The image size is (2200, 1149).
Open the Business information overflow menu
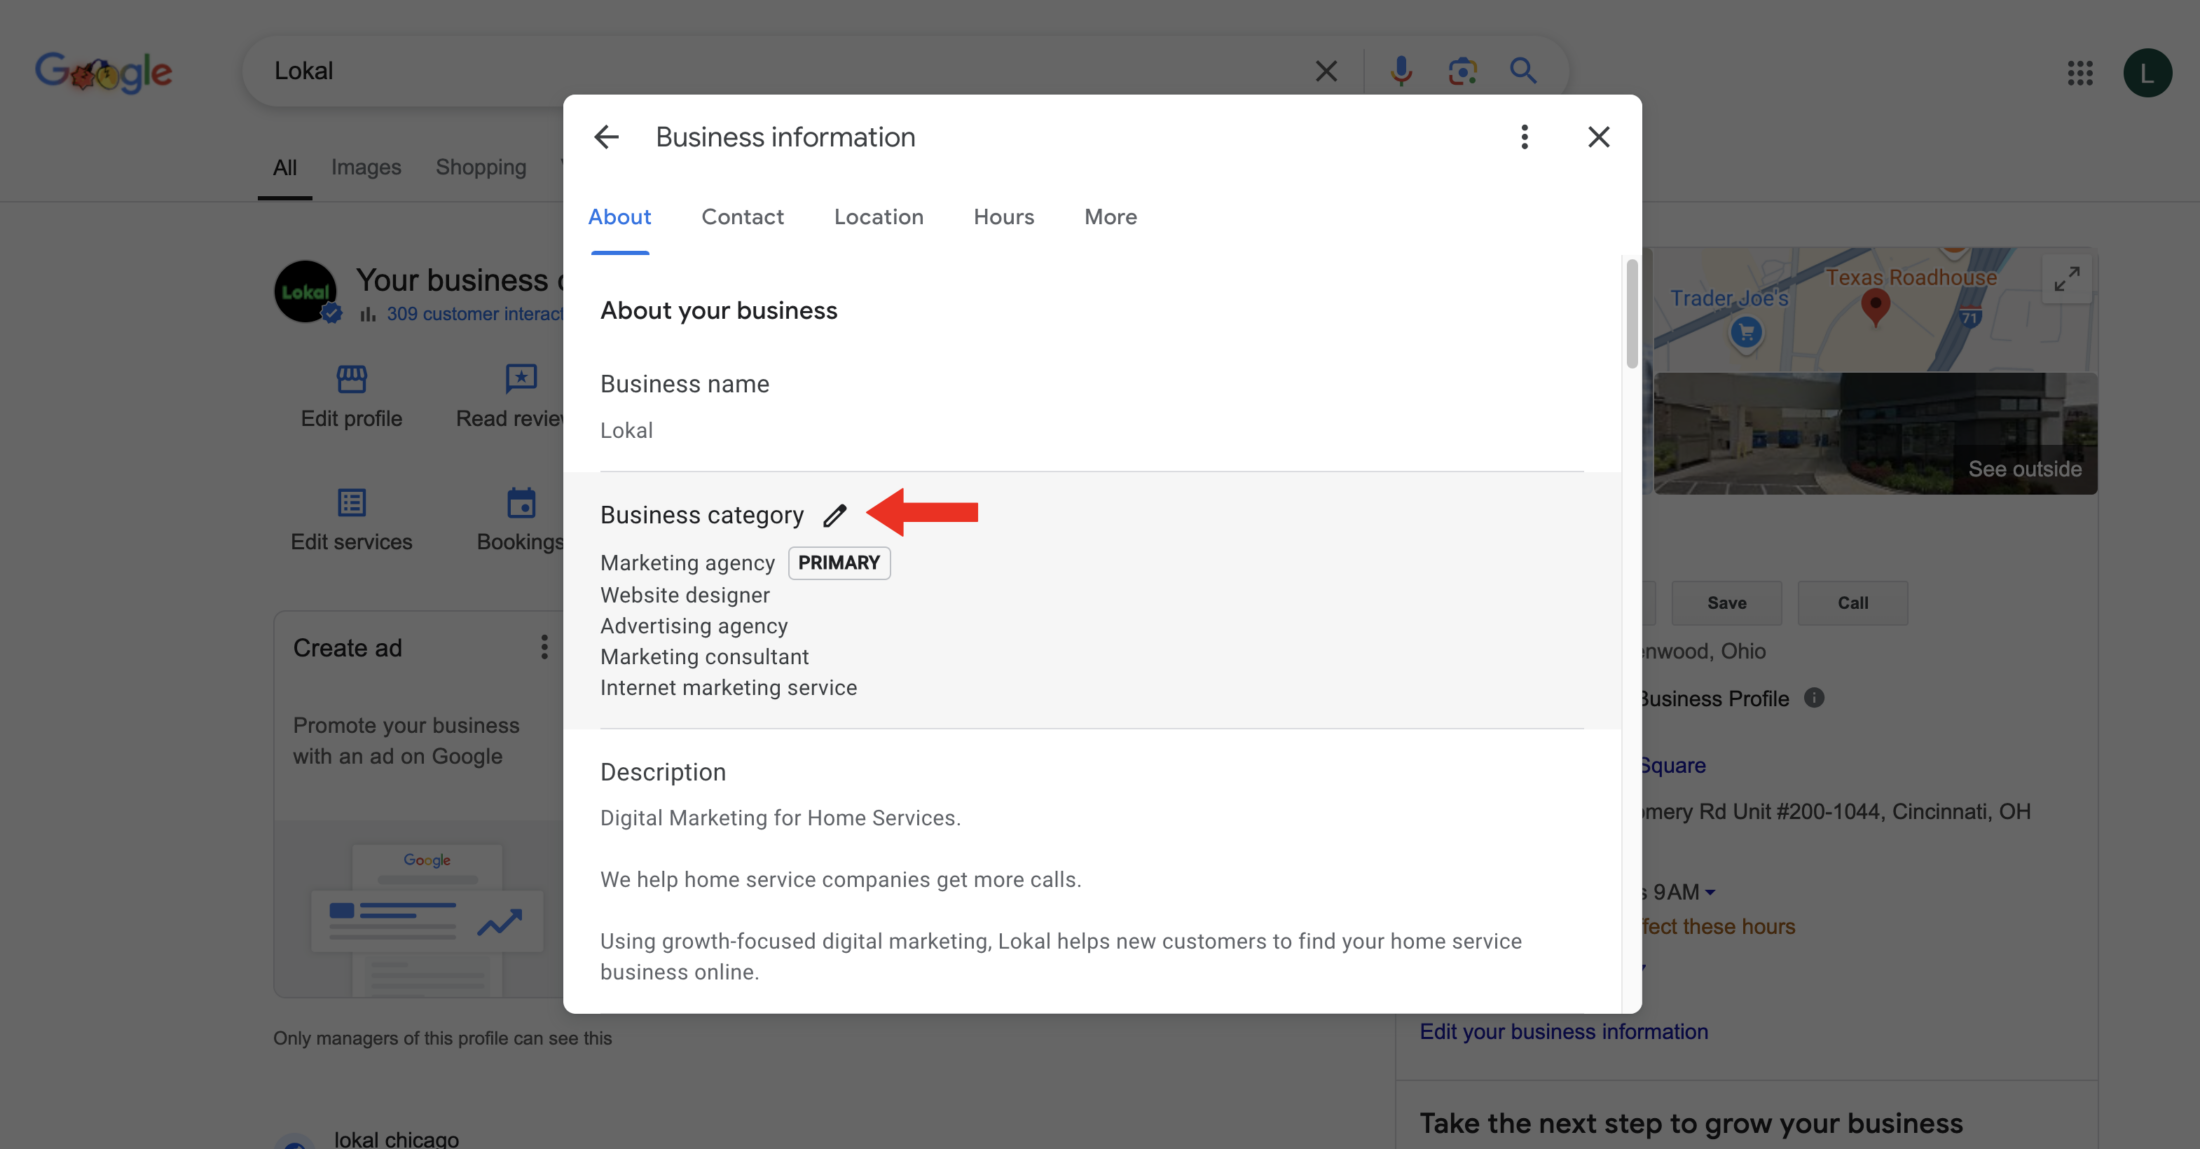tap(1524, 136)
